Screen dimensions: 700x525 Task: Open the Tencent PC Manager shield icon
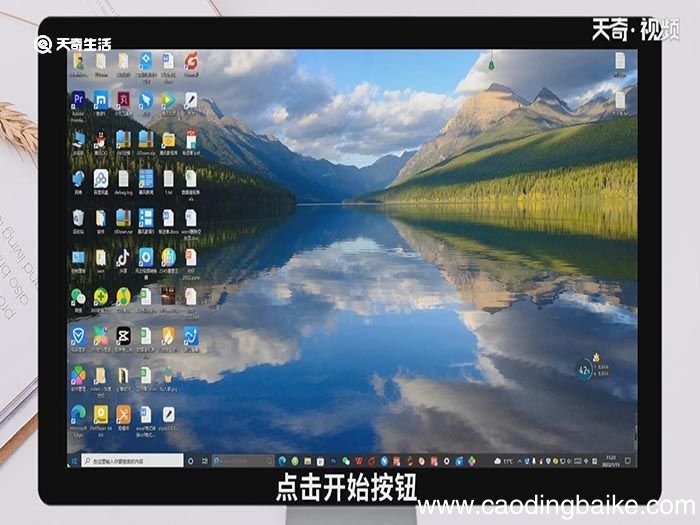point(78,336)
